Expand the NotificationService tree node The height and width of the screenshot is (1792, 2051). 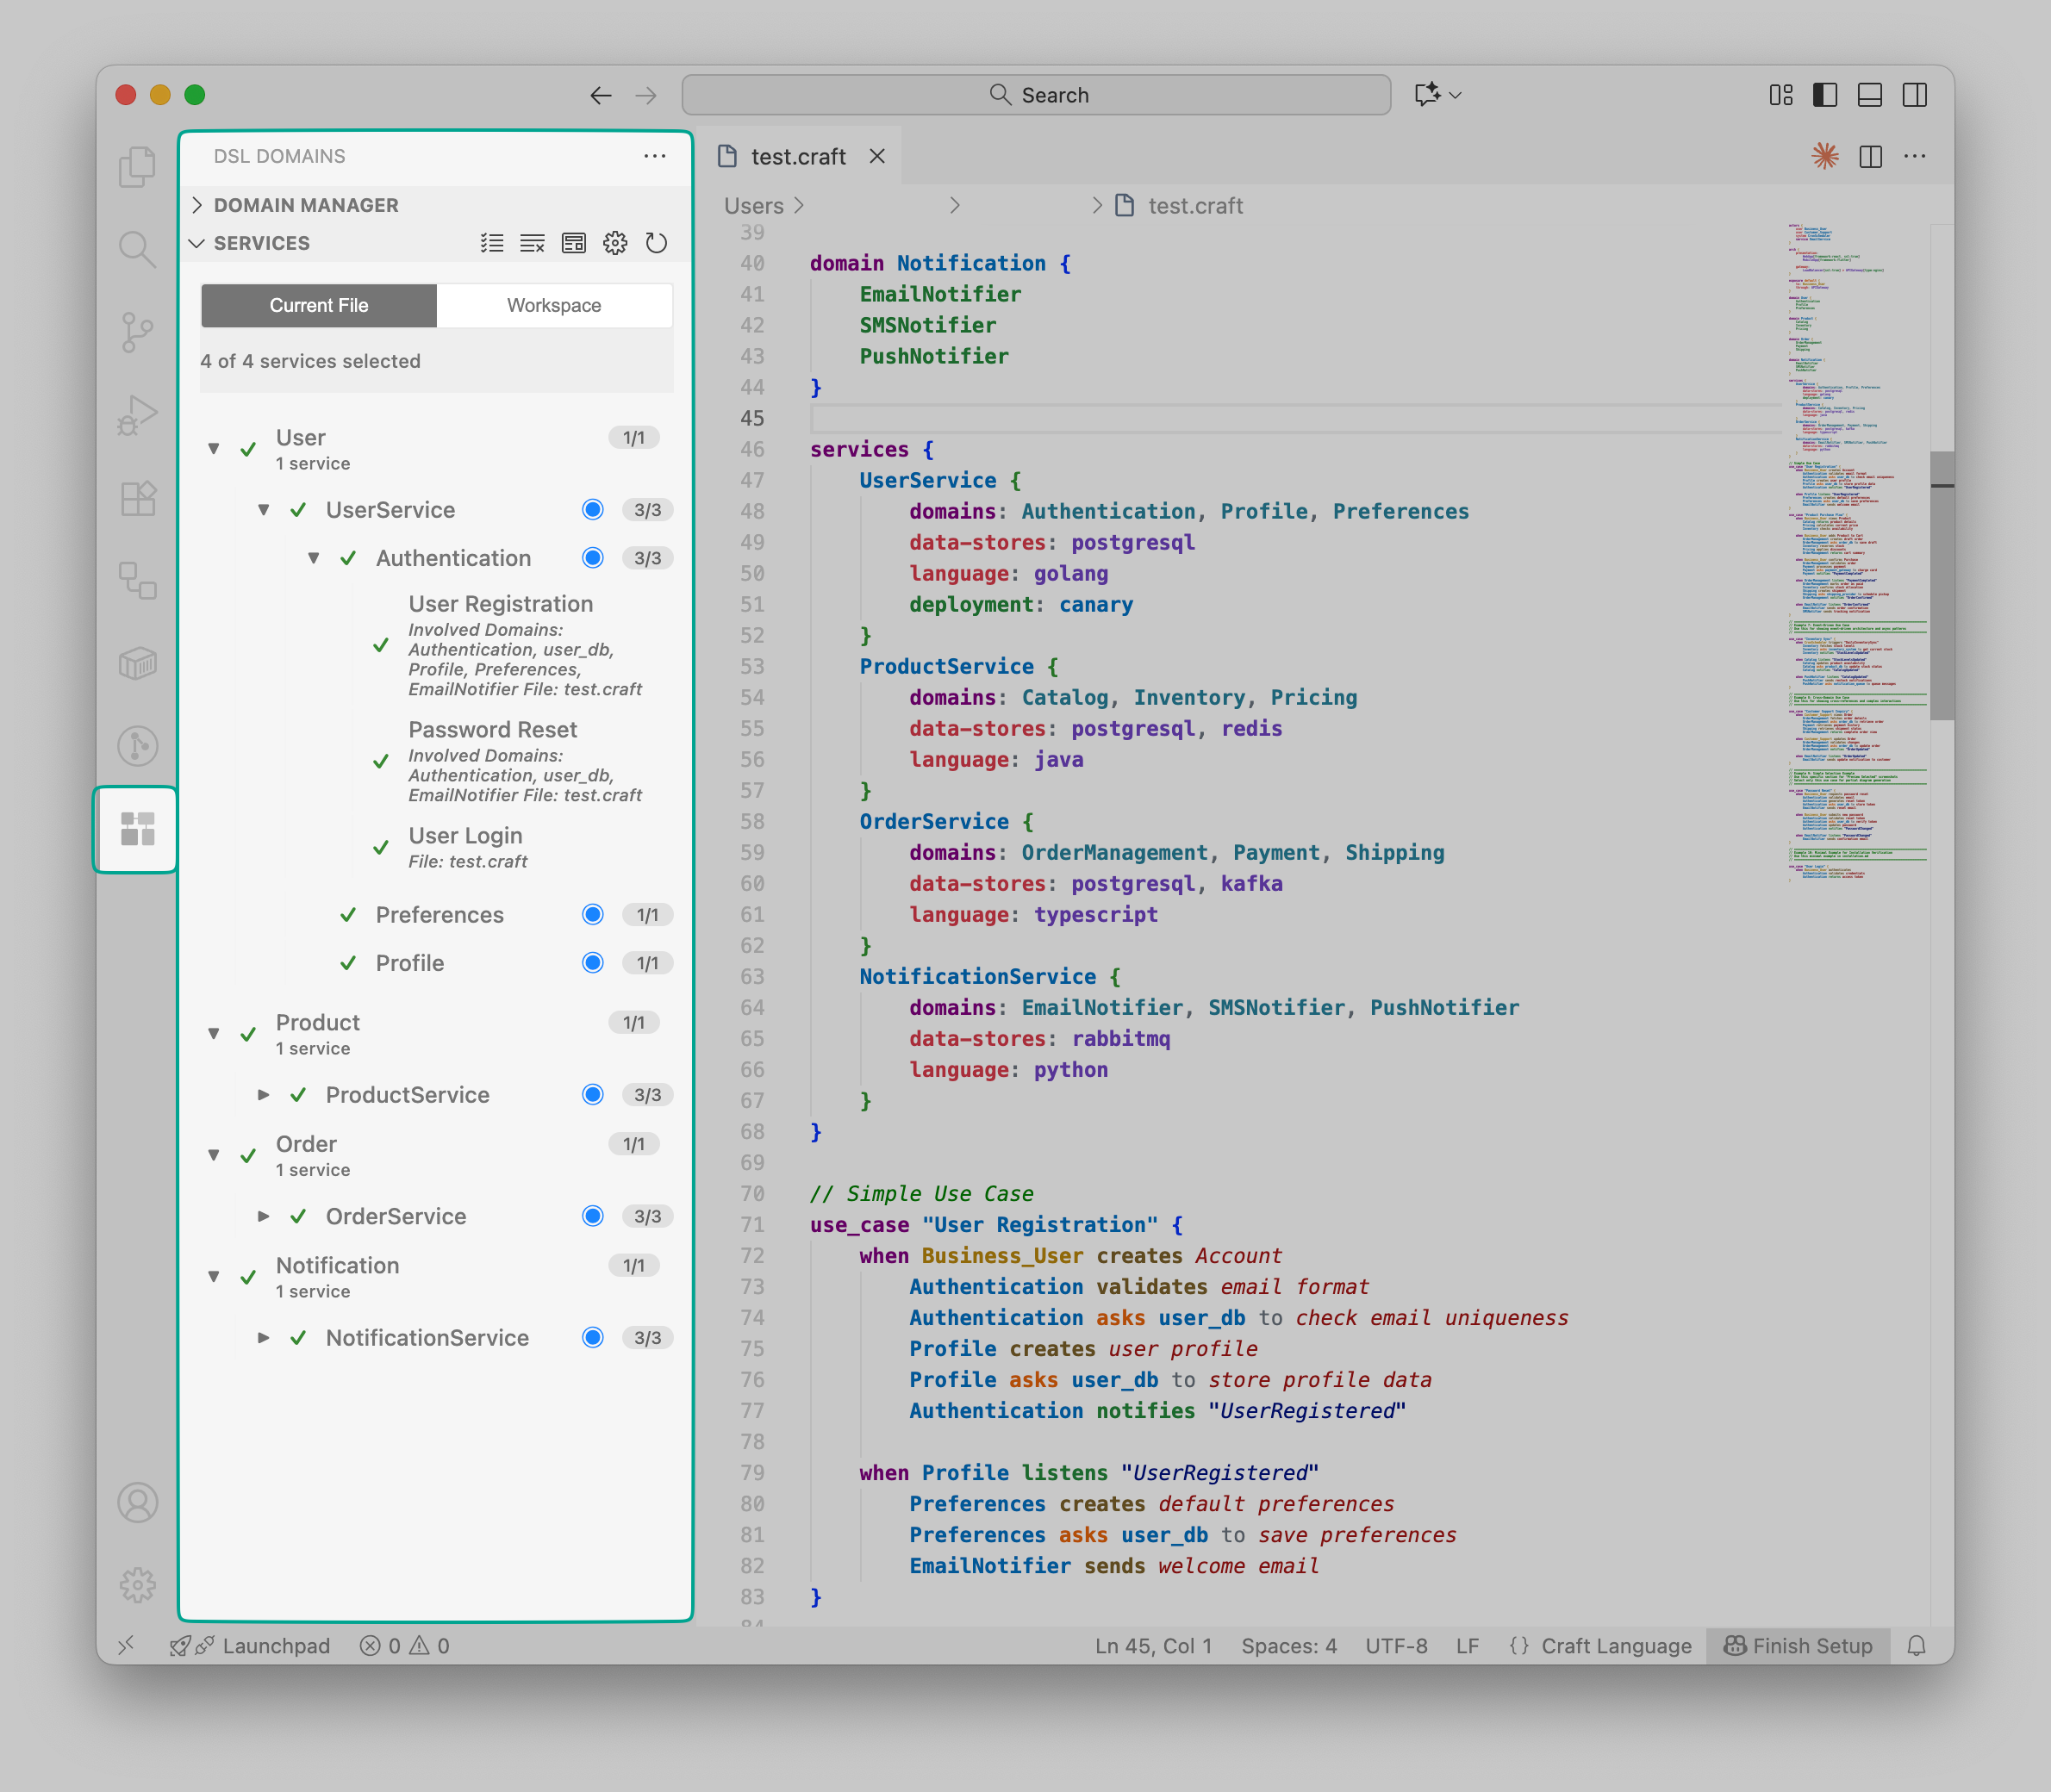tap(263, 1338)
